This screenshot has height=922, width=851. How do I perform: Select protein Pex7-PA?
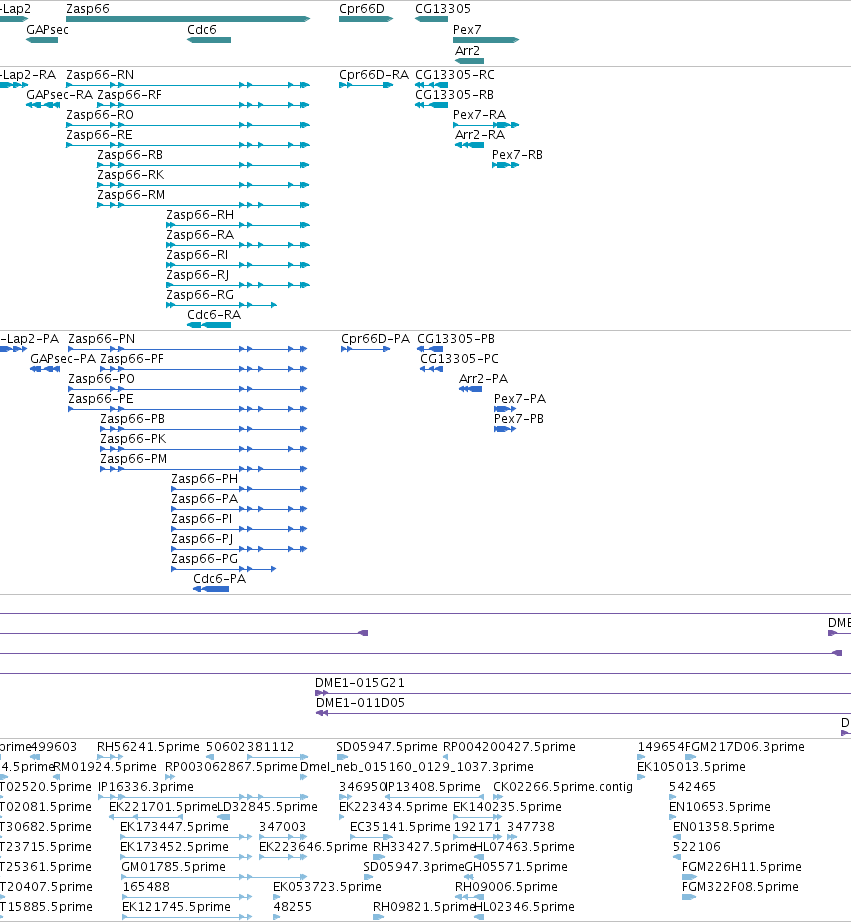pos(505,409)
